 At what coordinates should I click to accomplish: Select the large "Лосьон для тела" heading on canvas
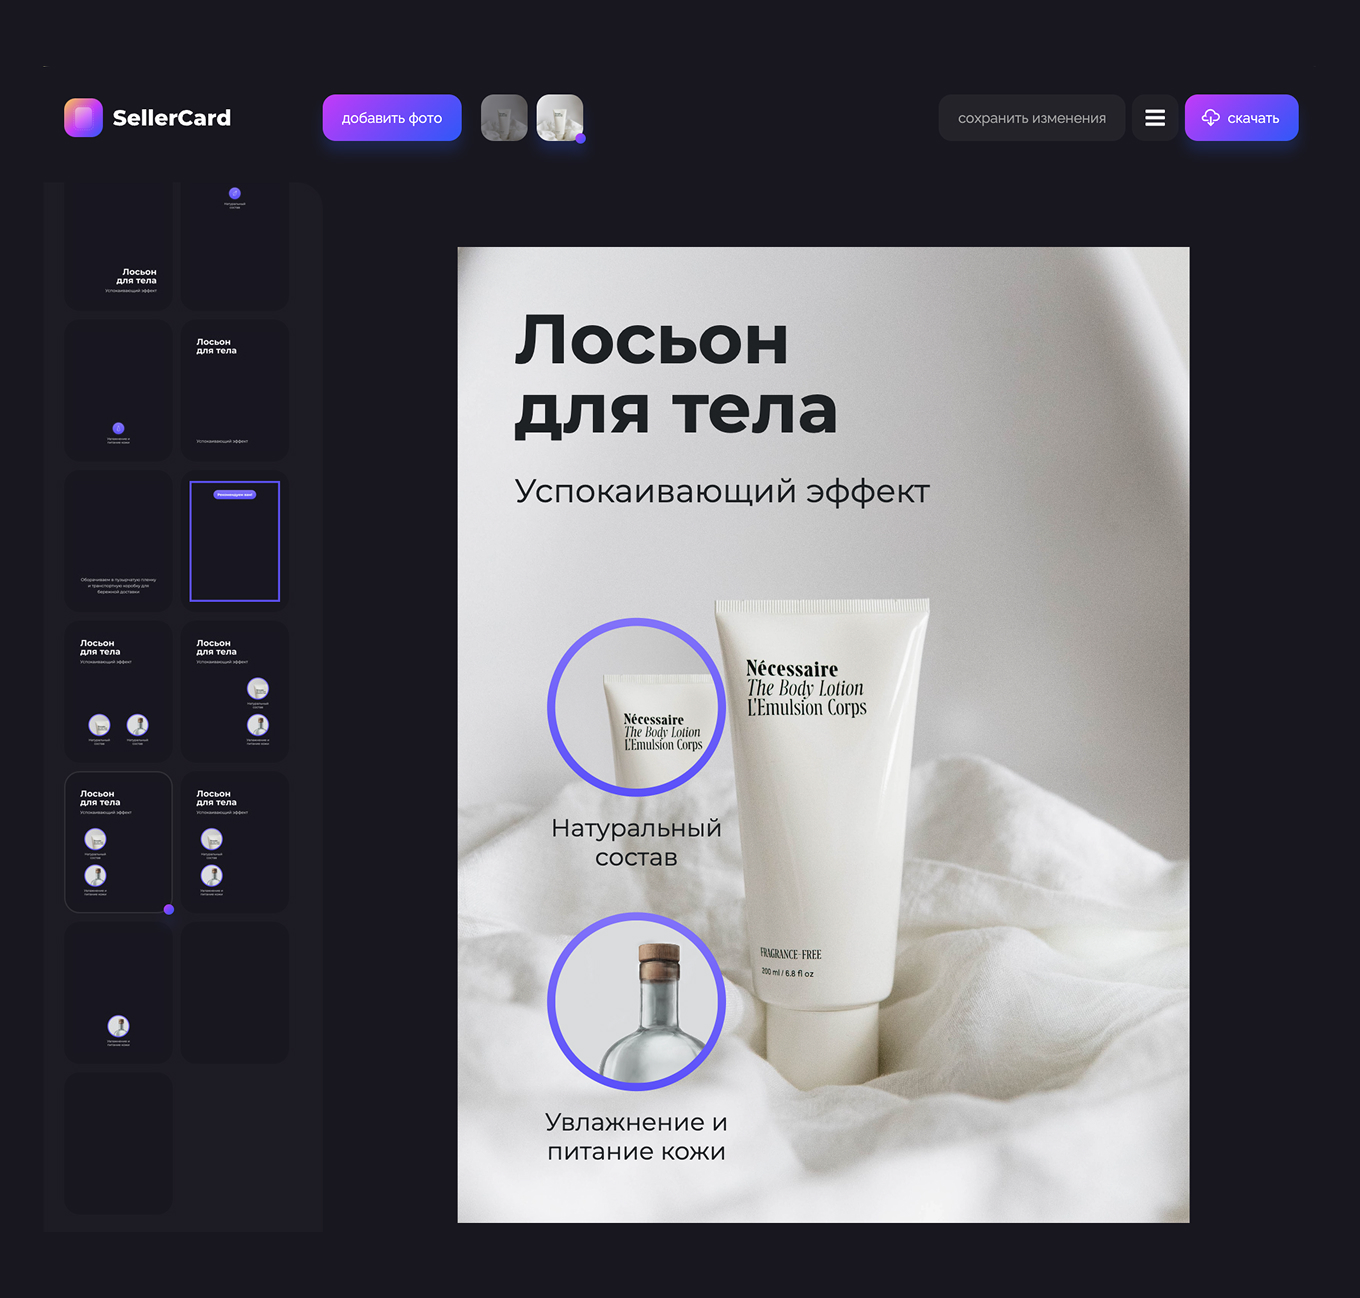676,375
